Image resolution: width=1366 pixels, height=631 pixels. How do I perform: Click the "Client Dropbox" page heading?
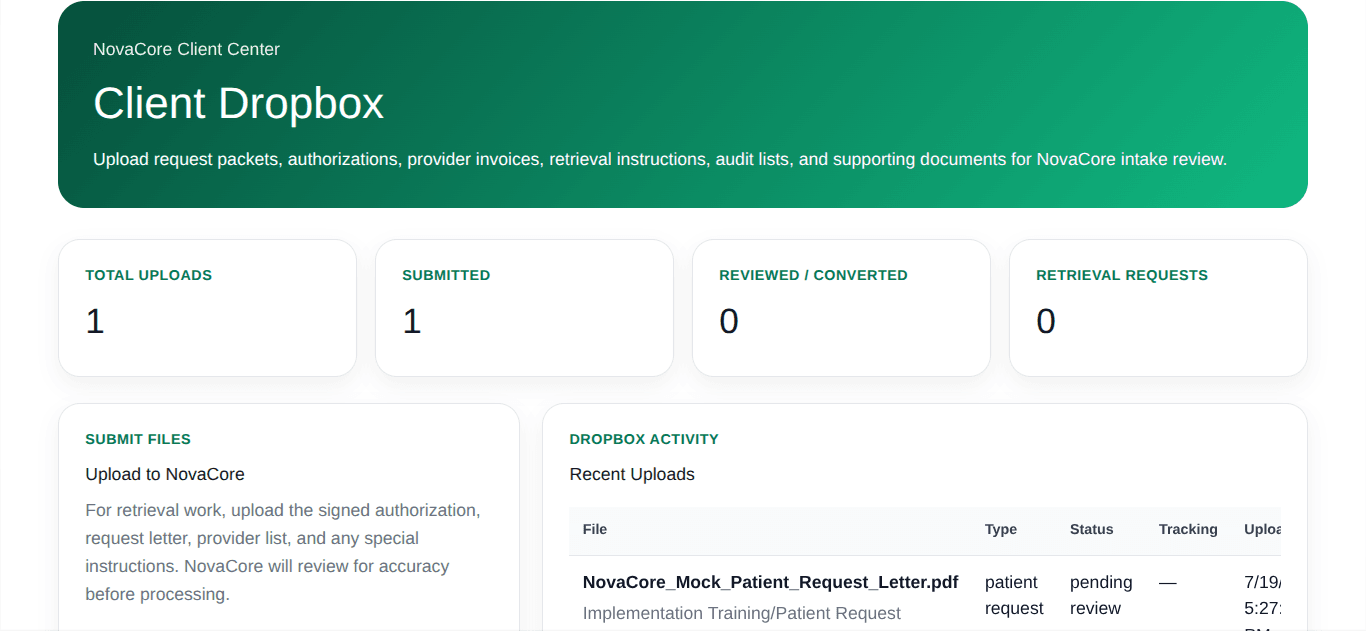coord(238,103)
